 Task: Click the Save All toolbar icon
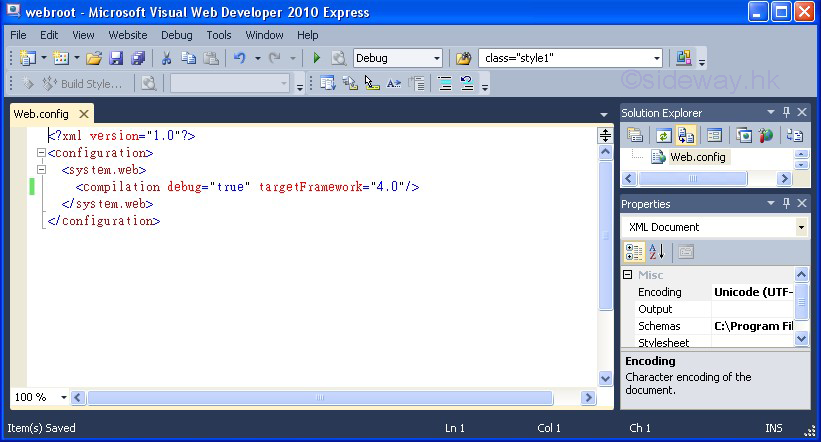tap(138, 59)
